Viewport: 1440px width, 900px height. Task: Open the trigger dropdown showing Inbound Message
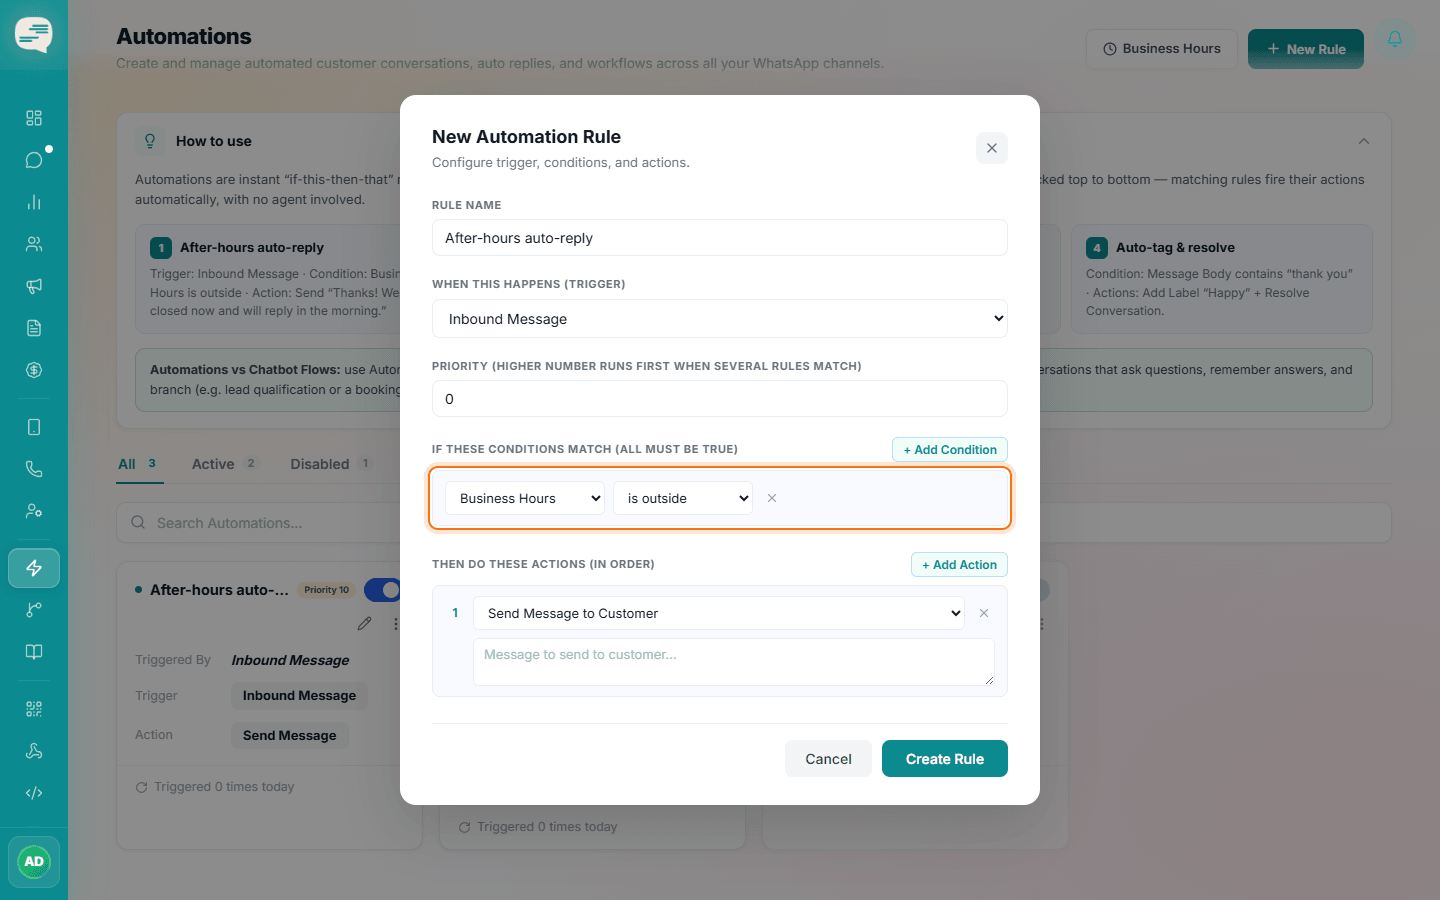[x=720, y=319]
